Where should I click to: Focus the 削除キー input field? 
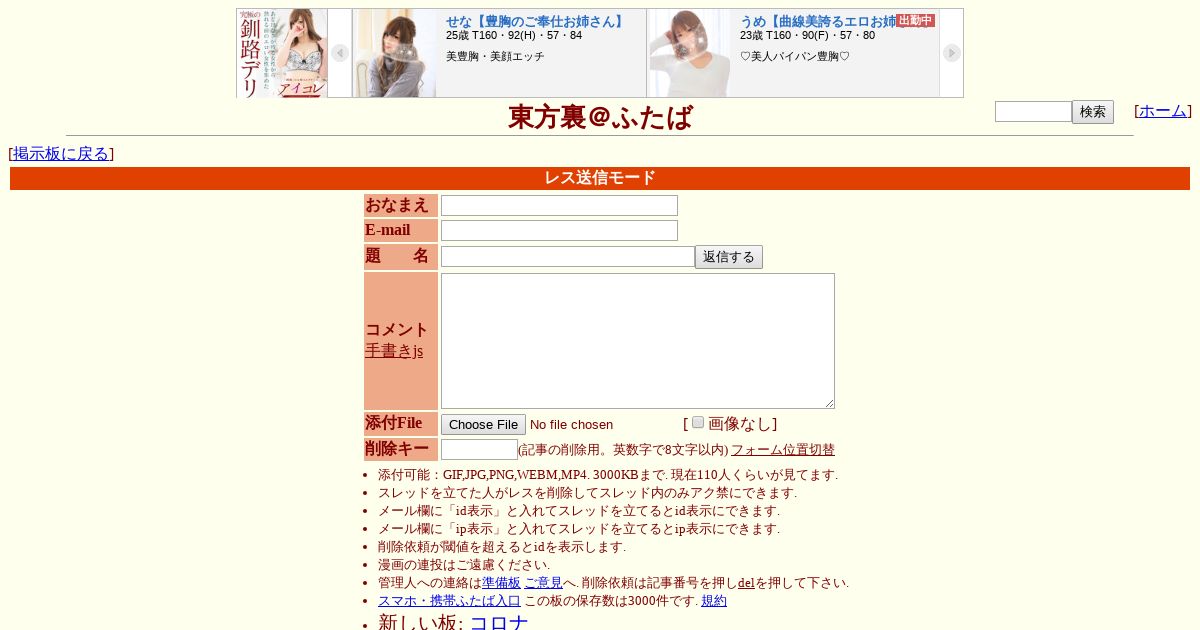(x=479, y=450)
